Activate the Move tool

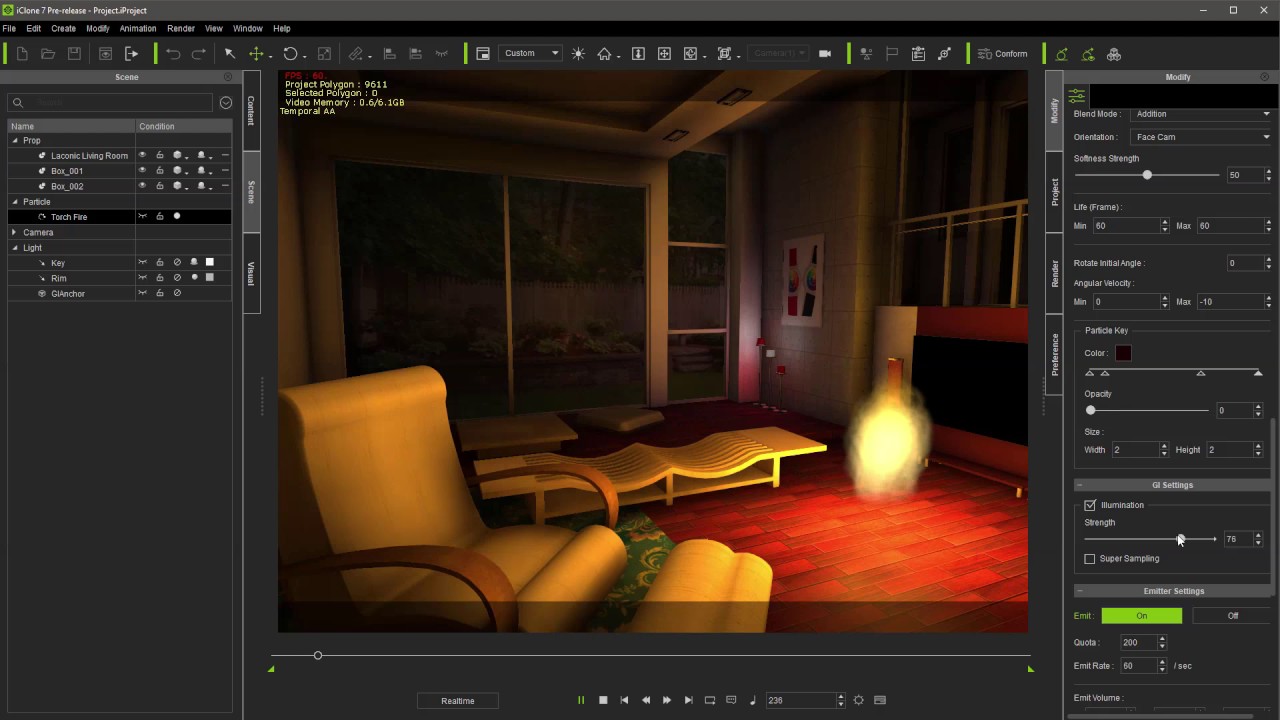point(256,54)
